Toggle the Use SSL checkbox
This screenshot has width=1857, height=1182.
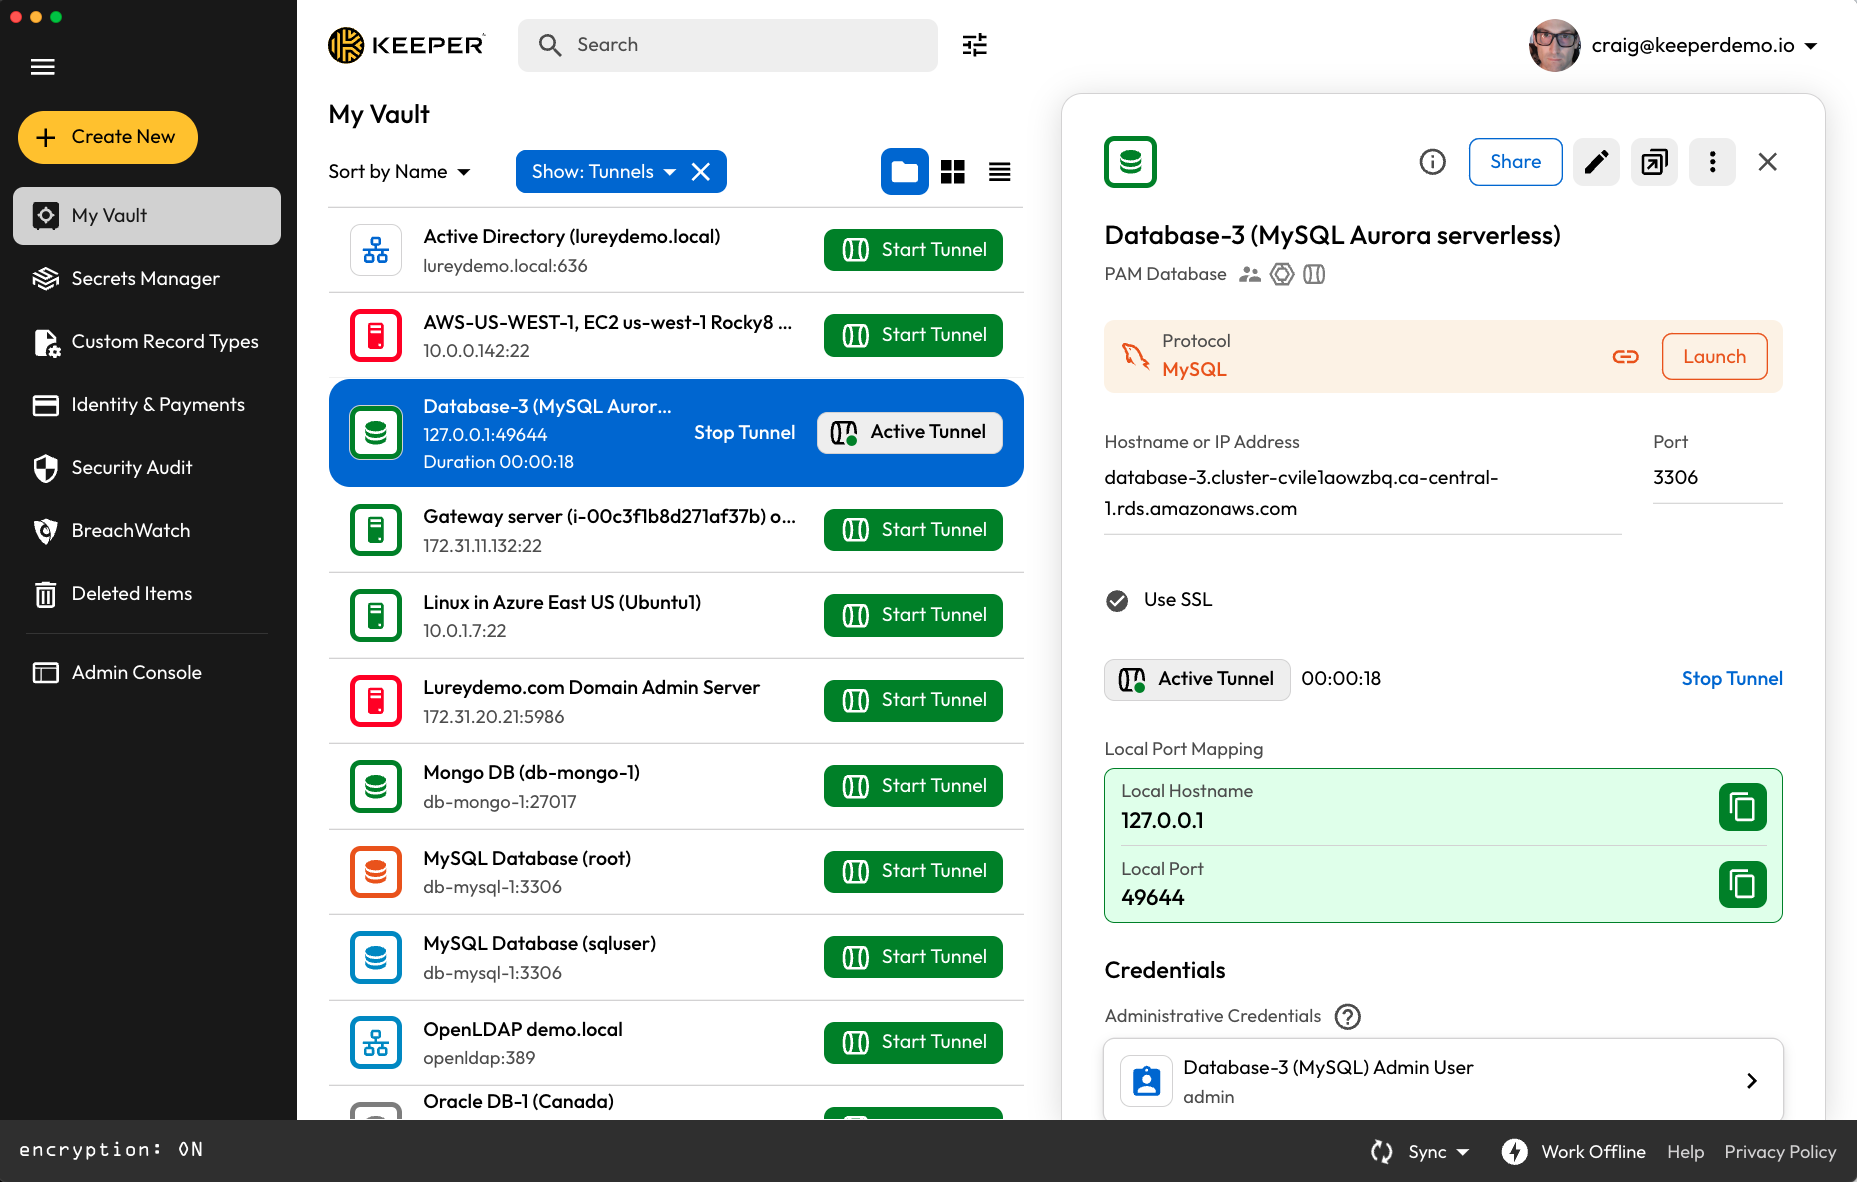1117,600
